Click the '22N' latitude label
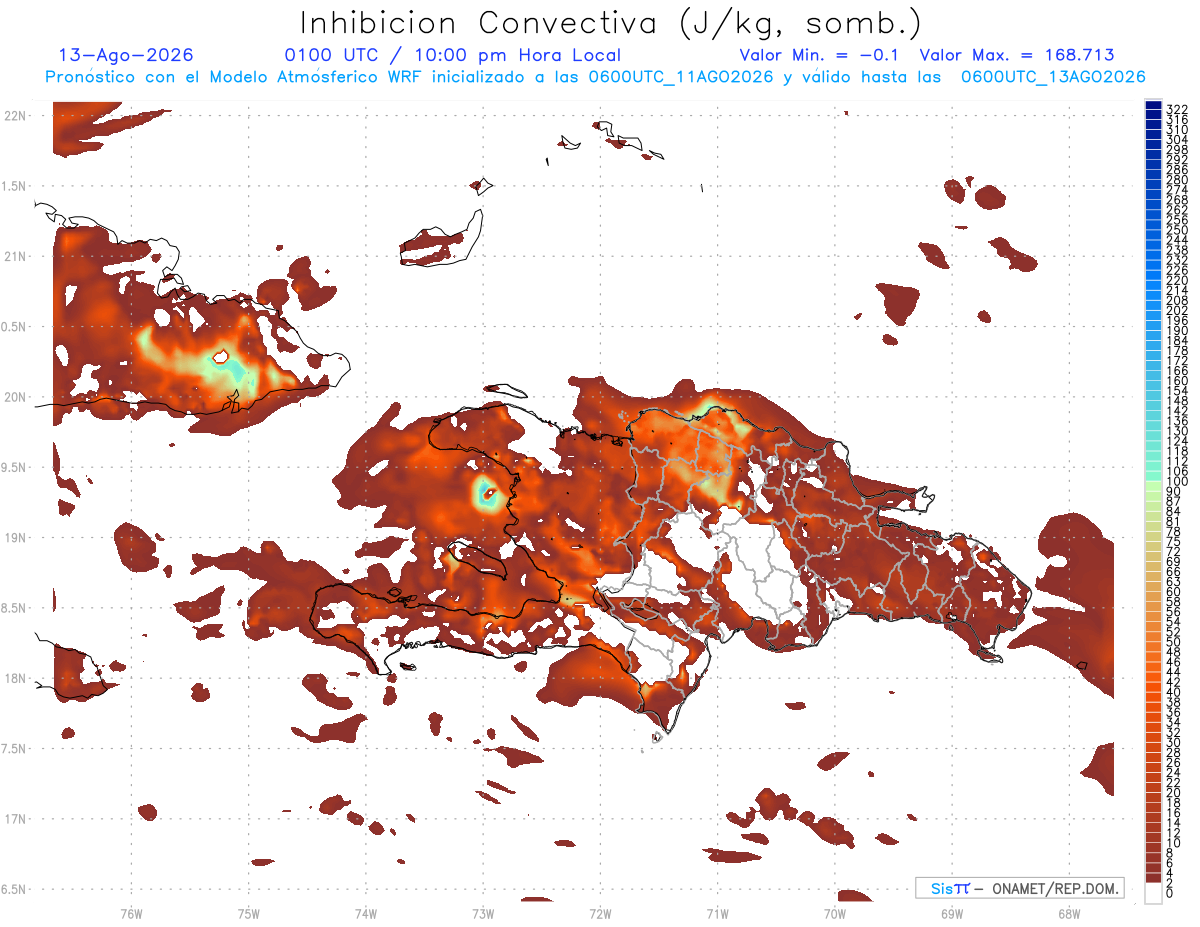The image size is (1200, 927). [x=14, y=116]
